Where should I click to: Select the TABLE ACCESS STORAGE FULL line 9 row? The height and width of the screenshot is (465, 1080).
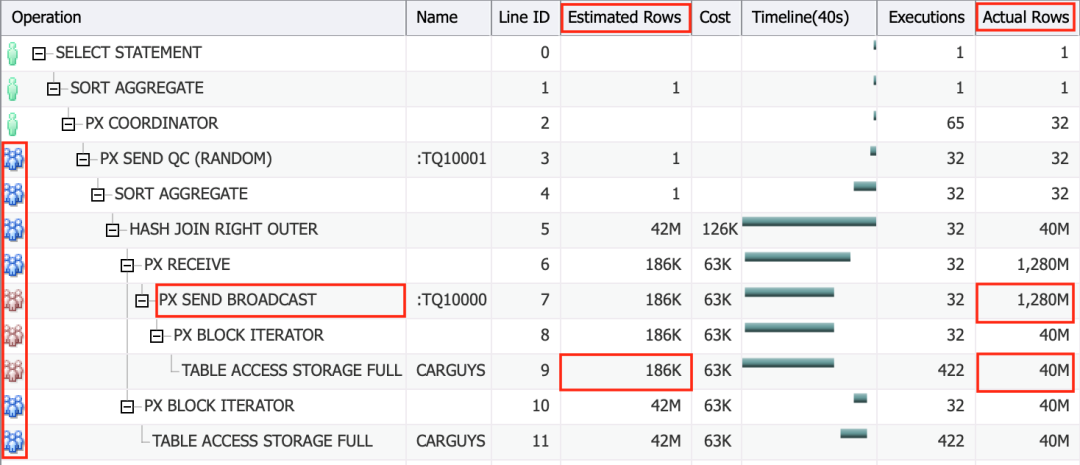point(291,371)
